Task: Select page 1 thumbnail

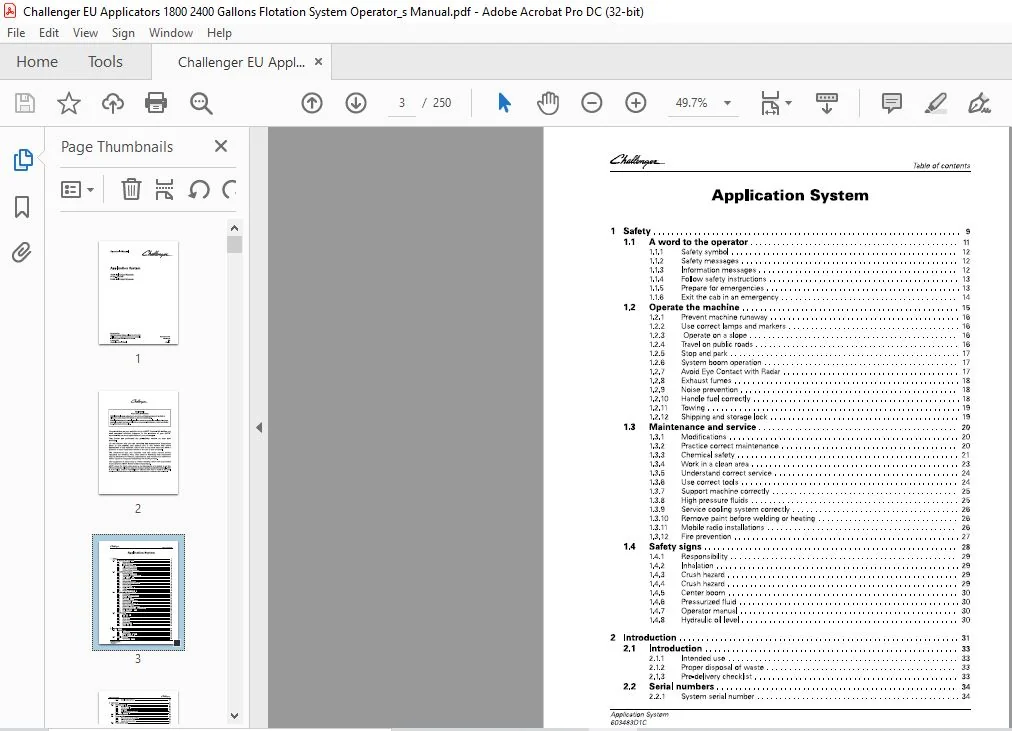Action: click(x=138, y=293)
